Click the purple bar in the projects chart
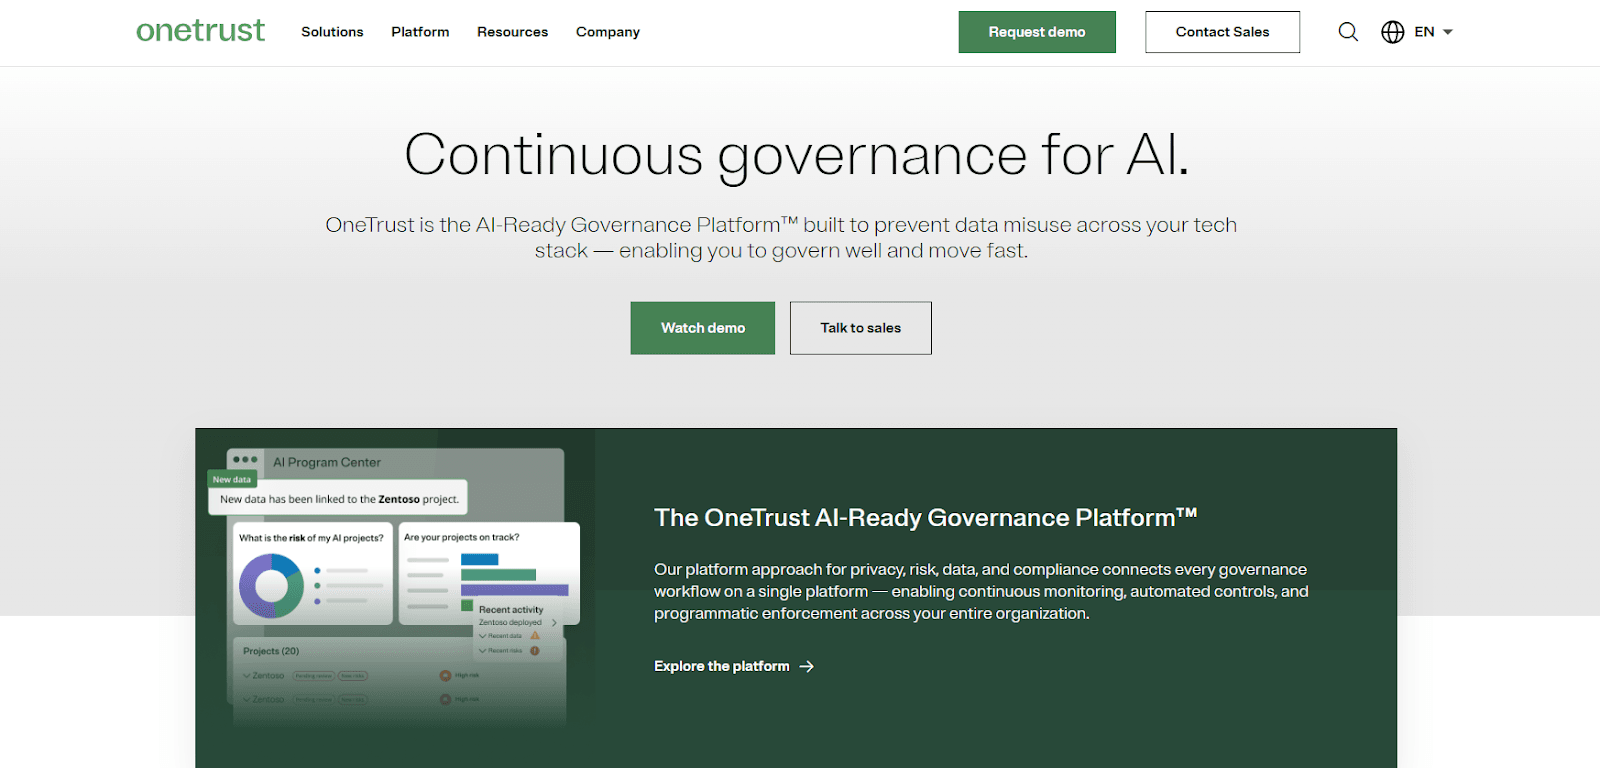 tap(514, 590)
